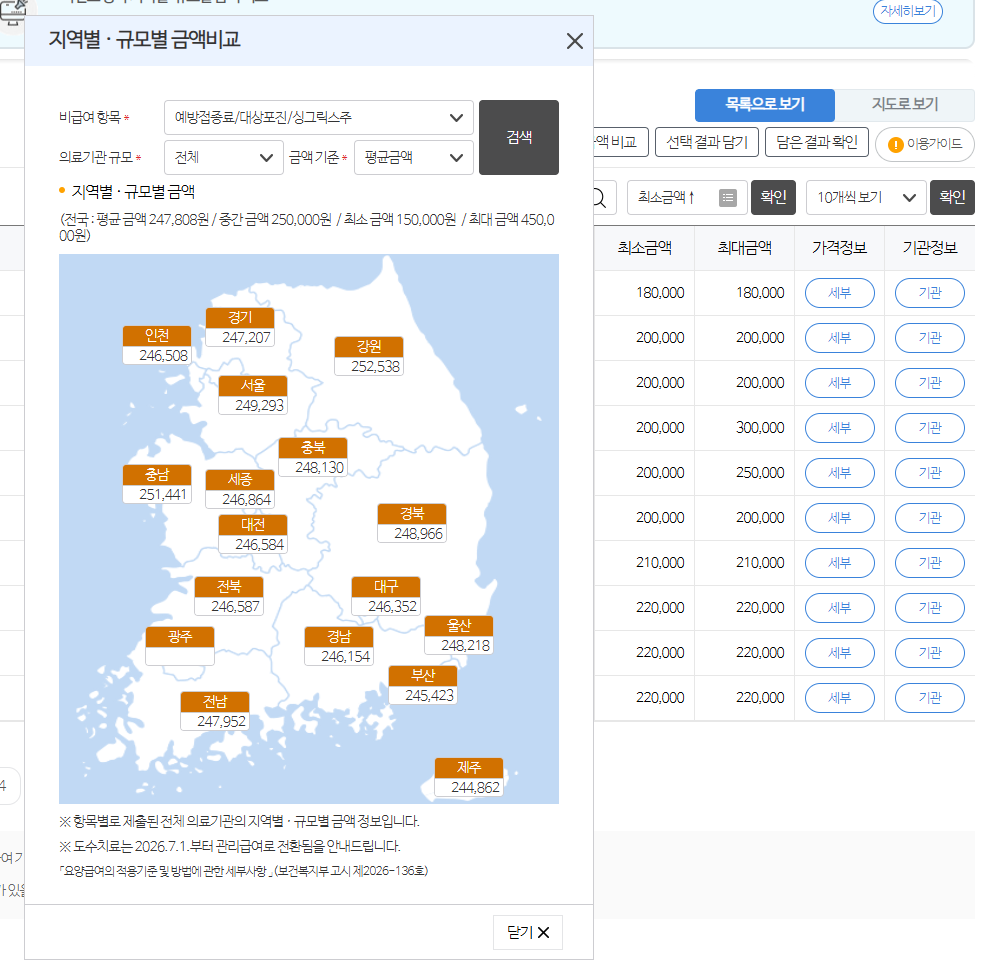Click the magnifier search icon
993x967 pixels.
tap(599, 198)
